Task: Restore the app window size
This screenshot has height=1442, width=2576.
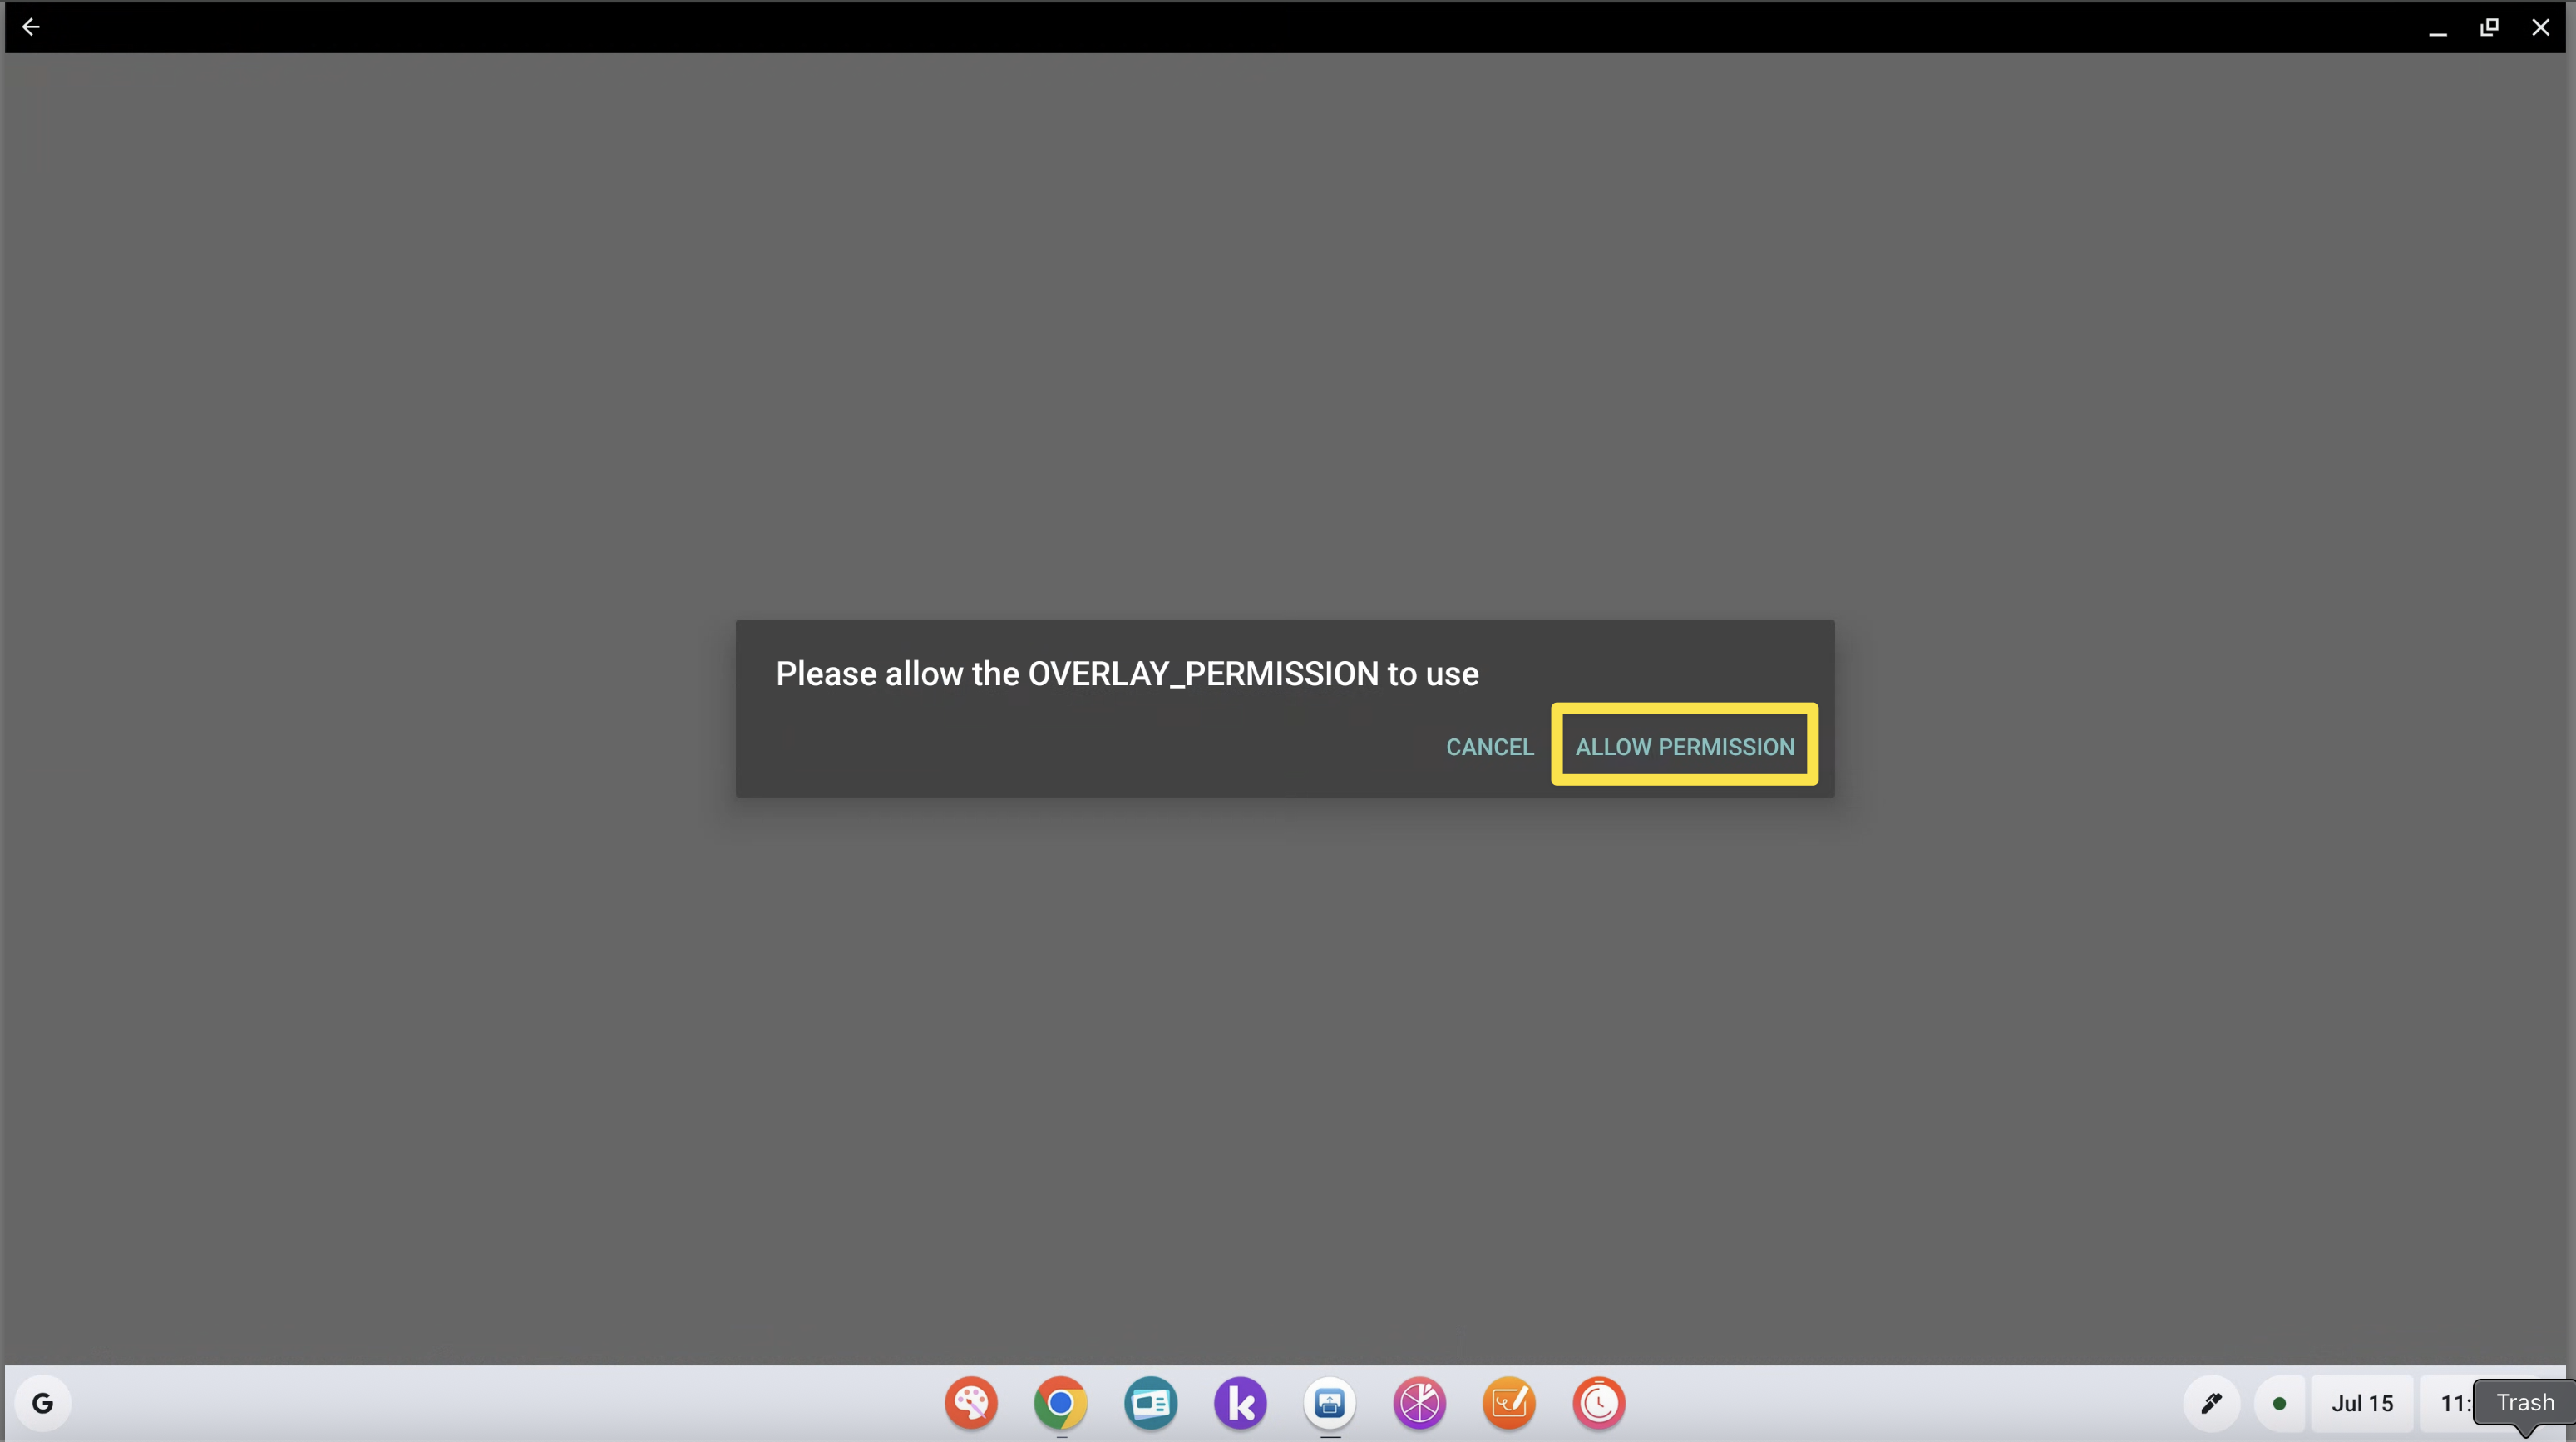Action: (x=2489, y=27)
